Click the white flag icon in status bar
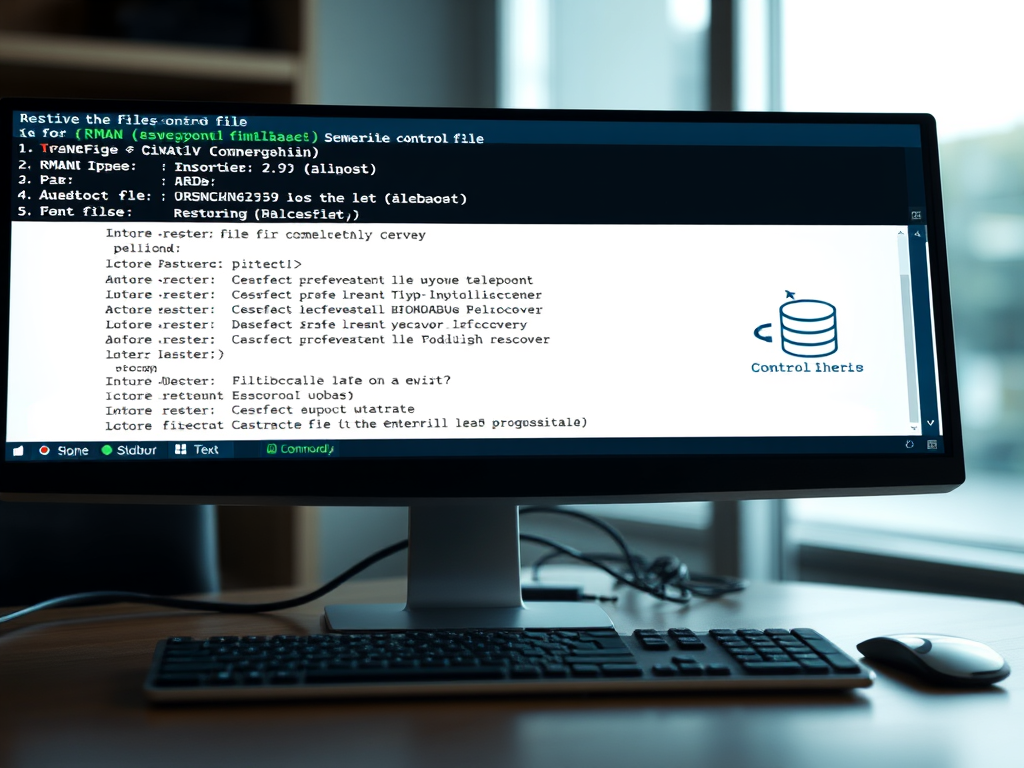1024x768 pixels. tap(18, 451)
